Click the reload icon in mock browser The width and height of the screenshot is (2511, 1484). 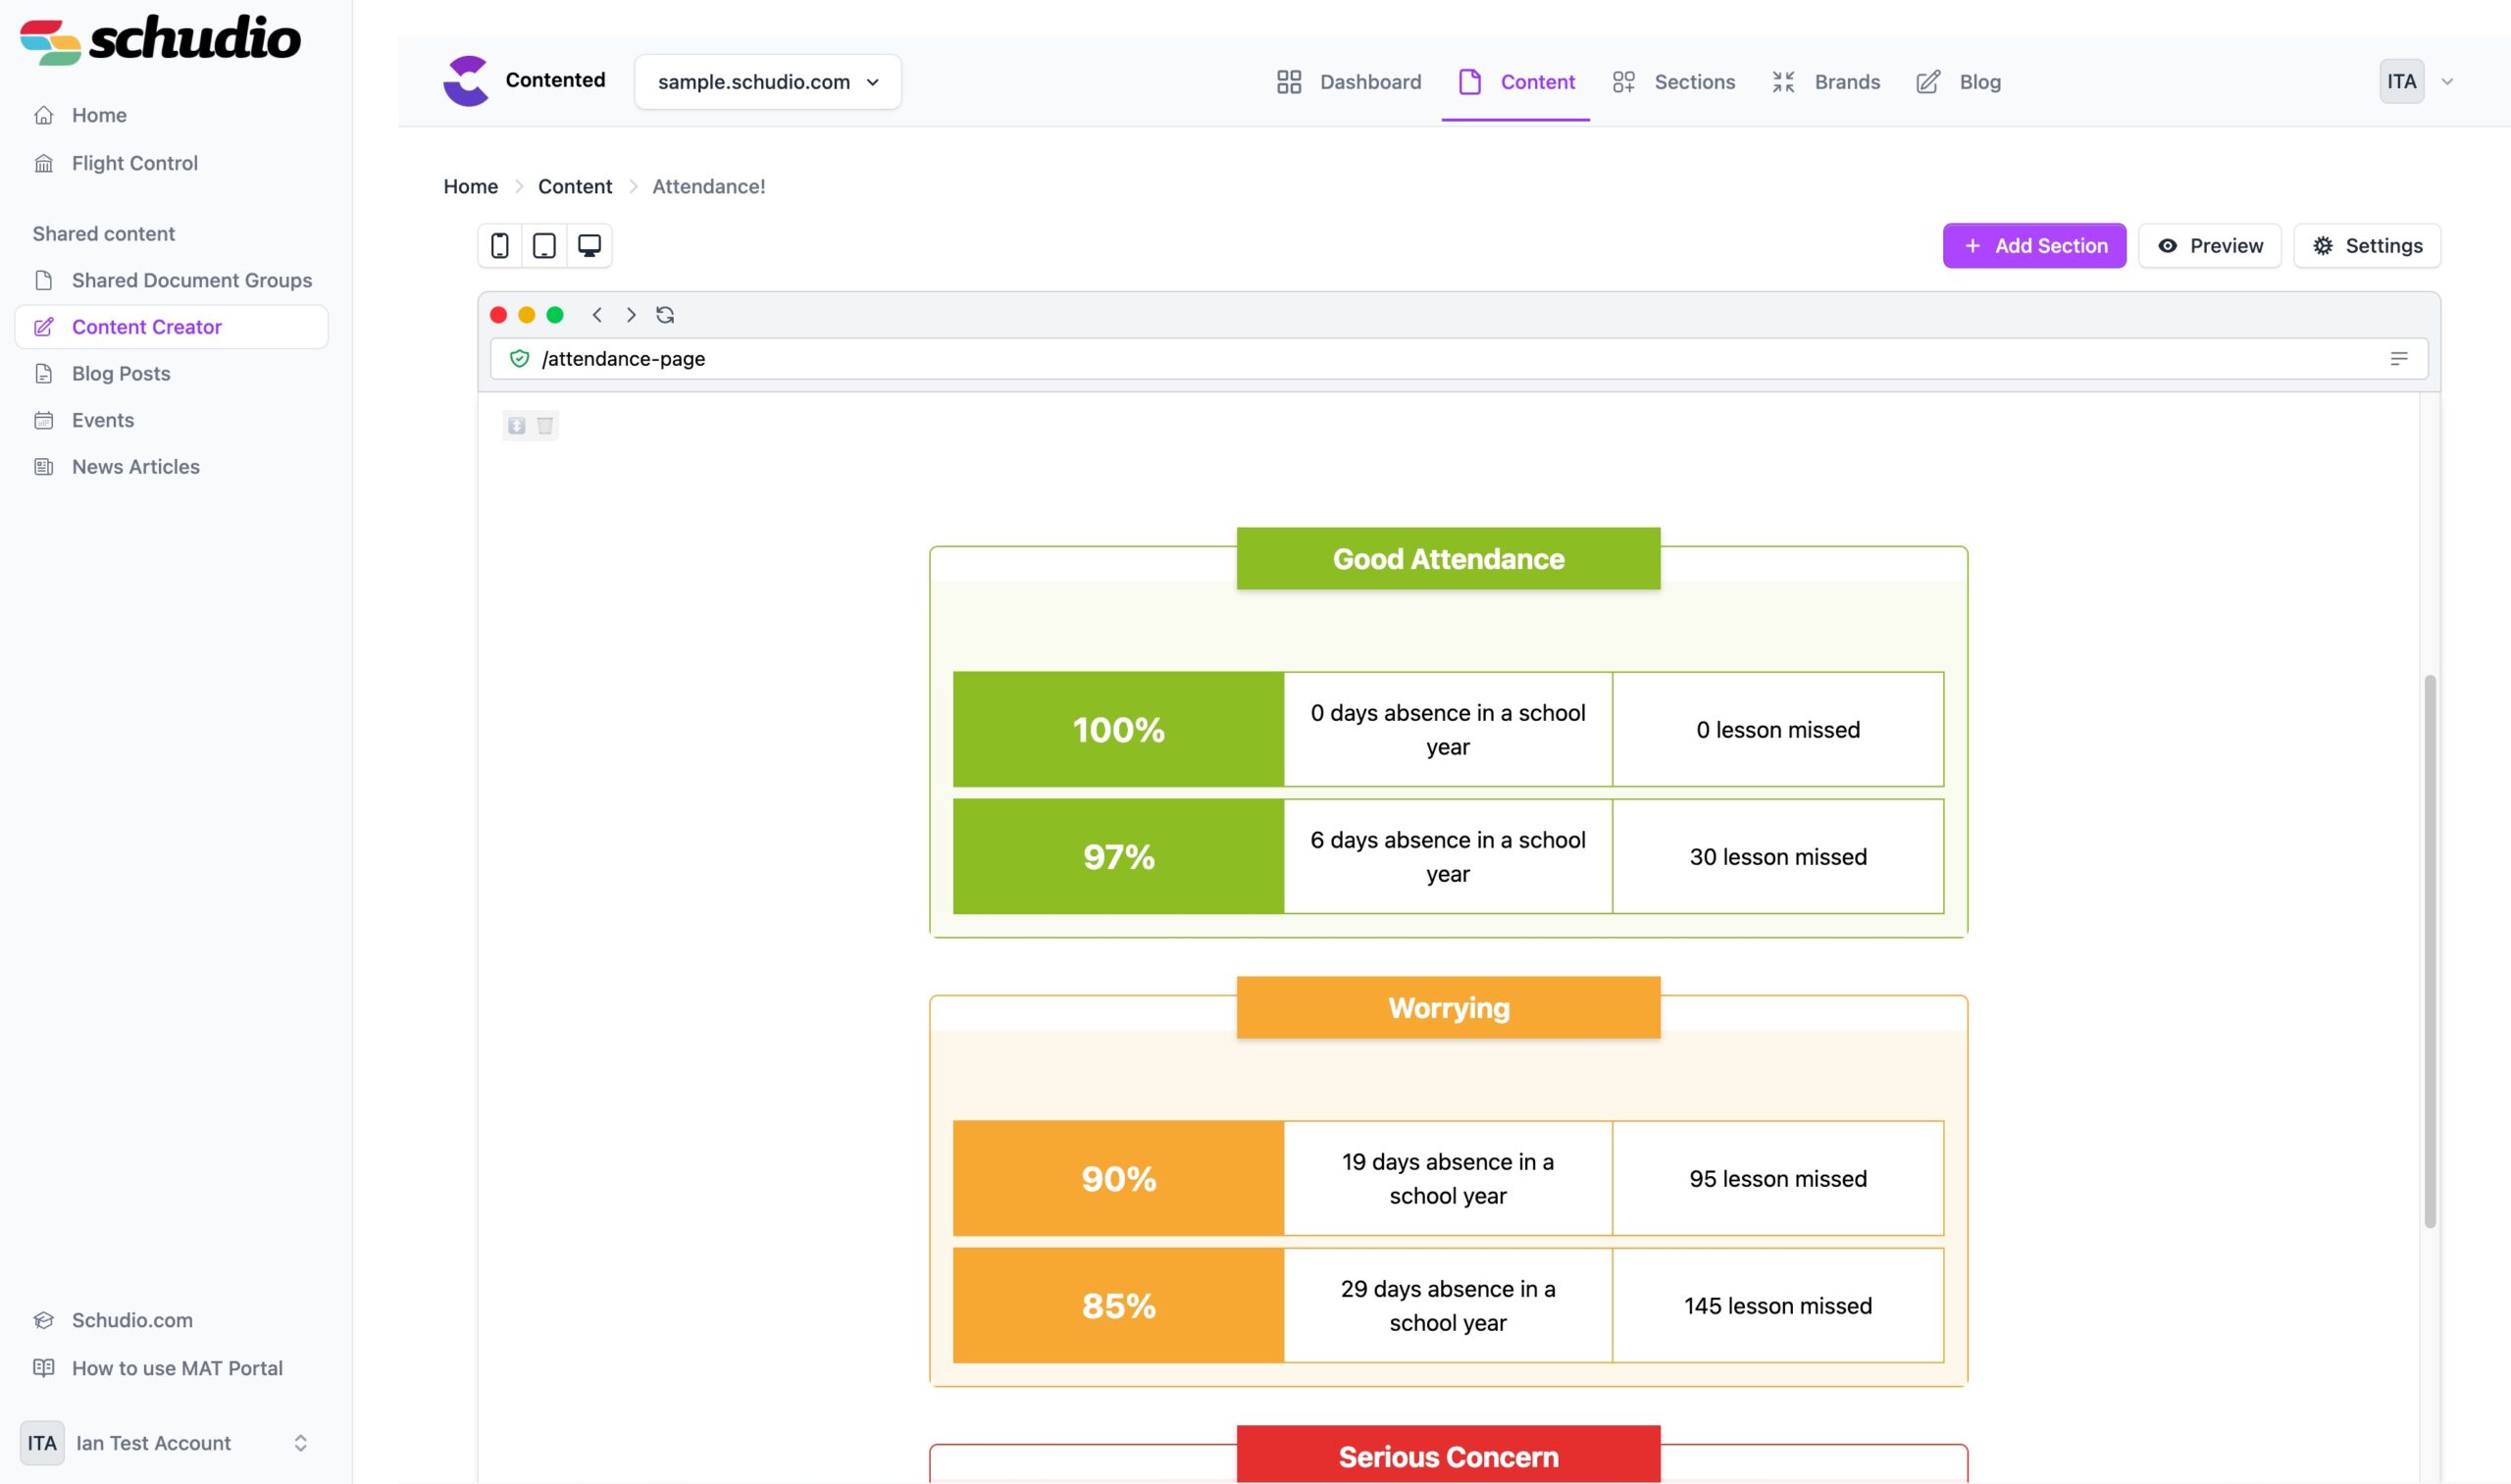click(665, 315)
